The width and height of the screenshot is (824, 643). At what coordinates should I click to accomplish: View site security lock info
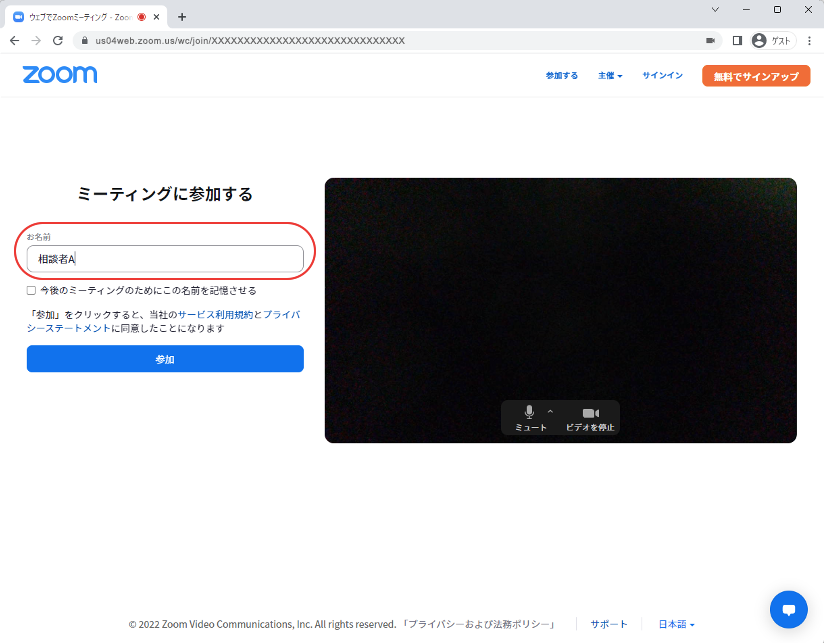tap(85, 40)
